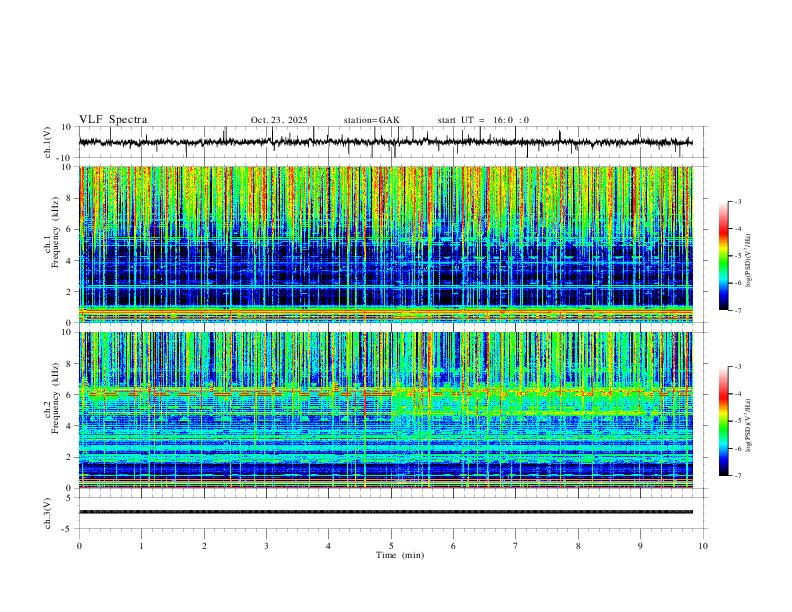The width and height of the screenshot is (792, 612).
Task: Click the ch.2 "Frequency (kHz)" axis label
Action: coord(56,398)
